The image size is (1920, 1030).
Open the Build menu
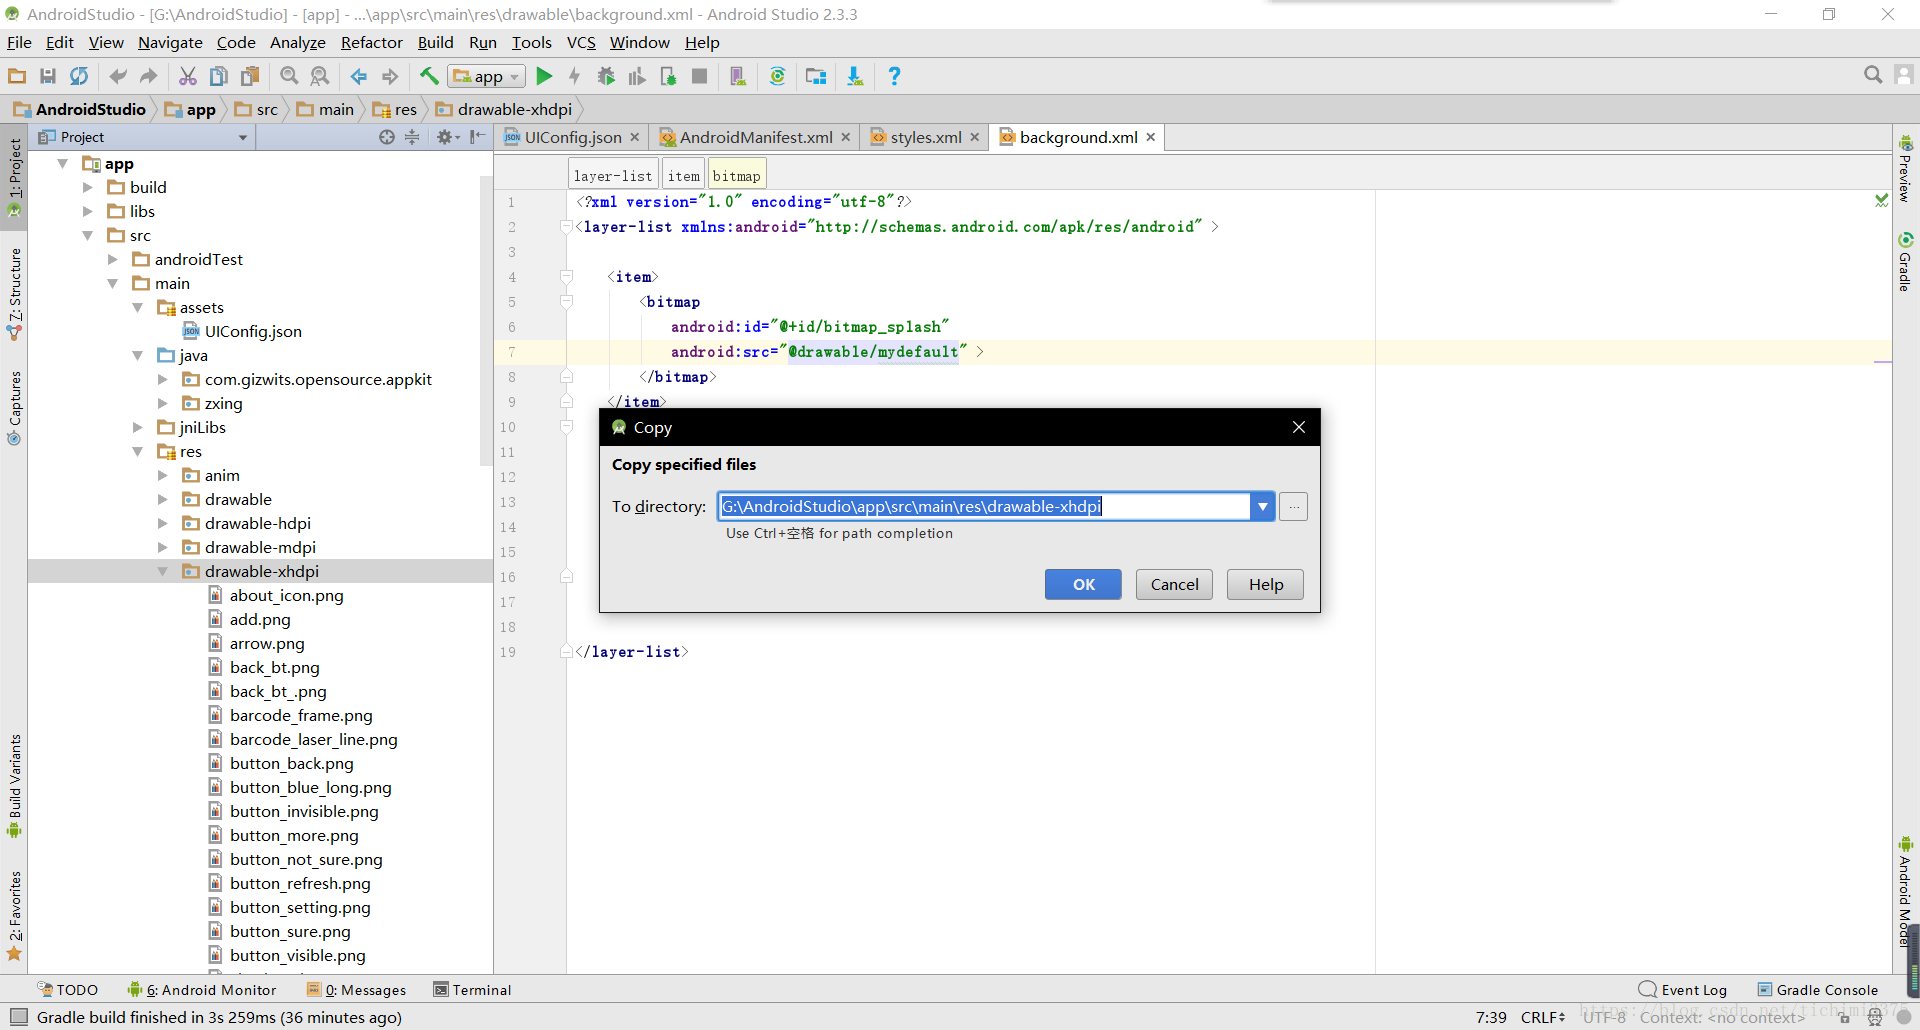435,42
